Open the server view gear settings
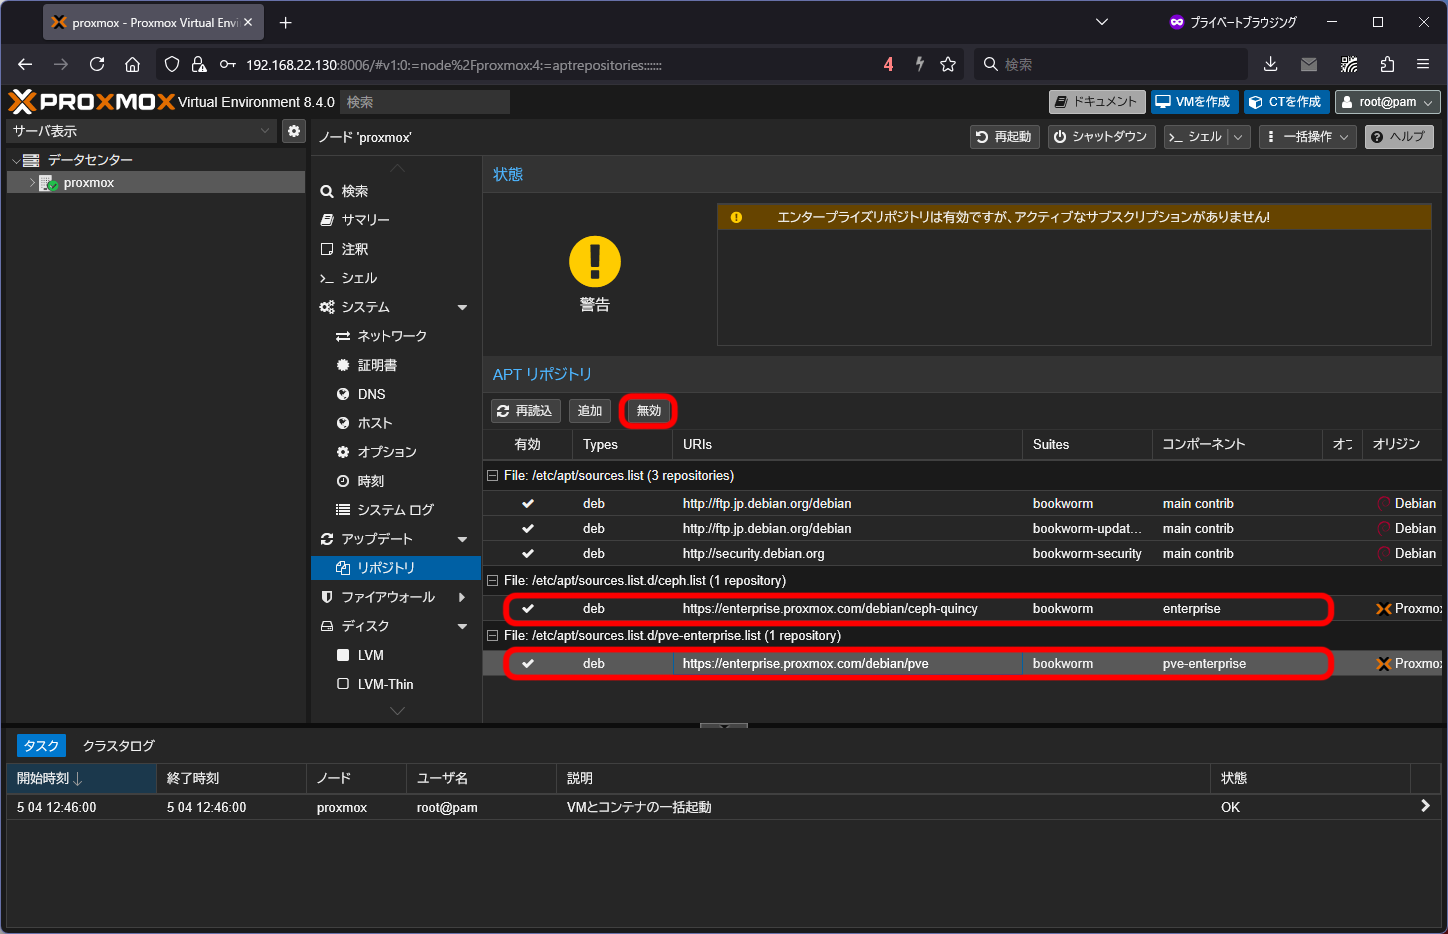 [294, 131]
